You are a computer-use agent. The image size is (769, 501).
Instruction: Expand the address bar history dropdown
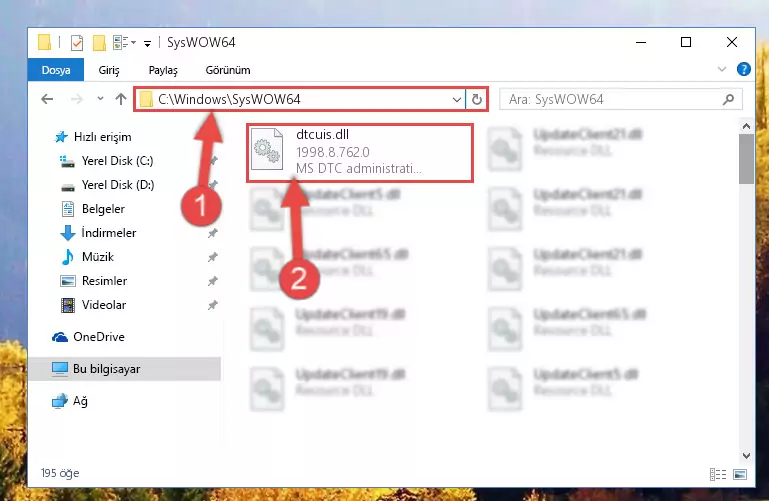tap(457, 100)
